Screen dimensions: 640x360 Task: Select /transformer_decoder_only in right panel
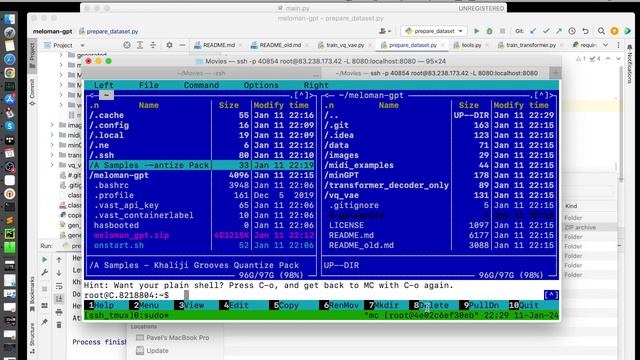pos(439,185)
